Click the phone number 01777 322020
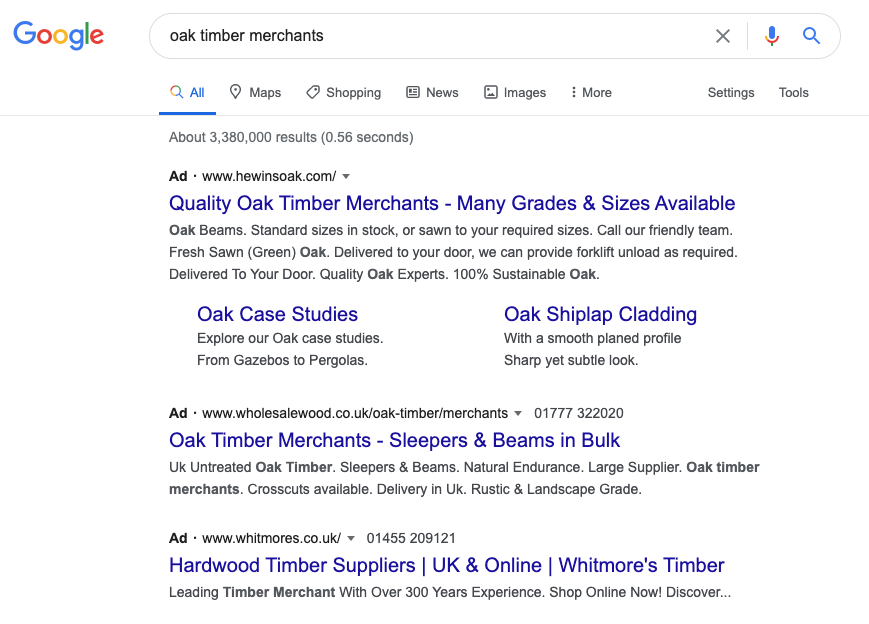Image resolution: width=869 pixels, height=624 pixels. 579,413
